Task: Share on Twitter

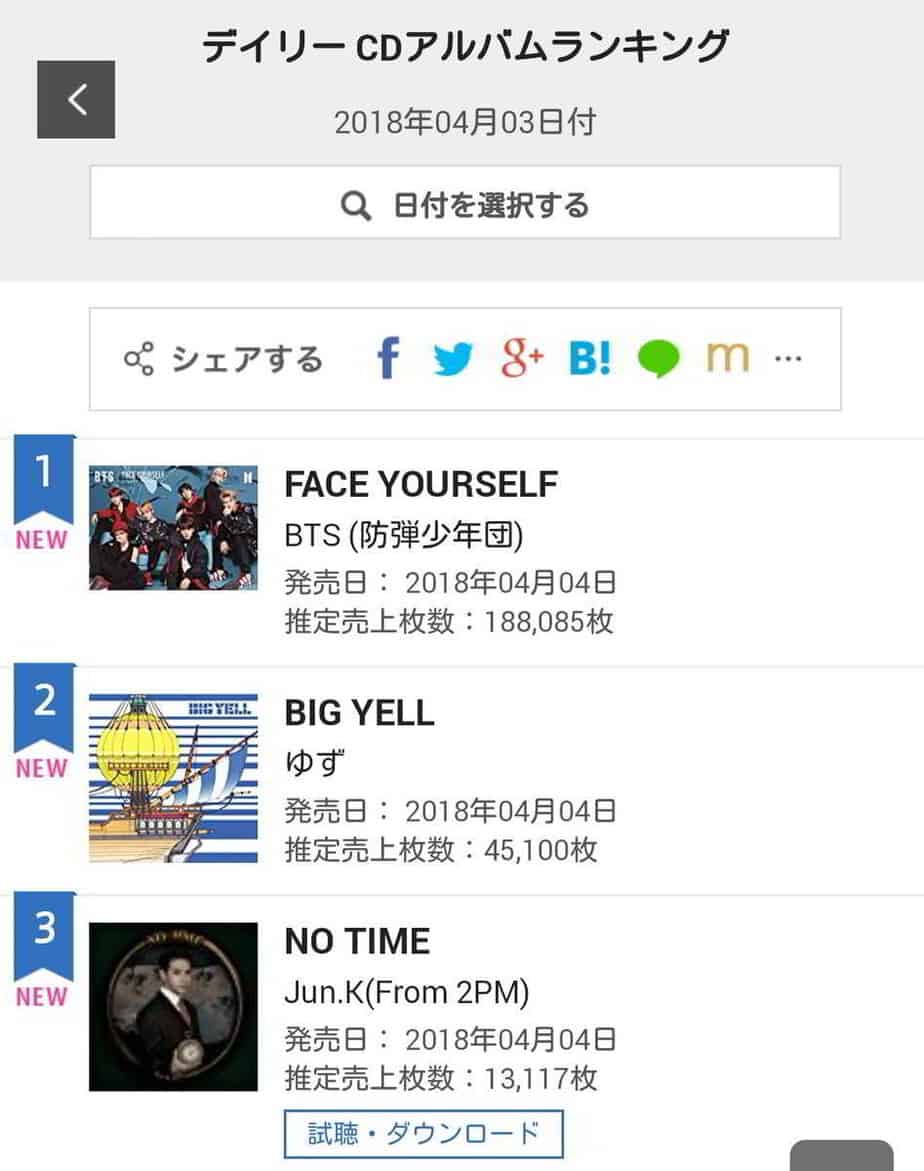Action: click(x=453, y=358)
